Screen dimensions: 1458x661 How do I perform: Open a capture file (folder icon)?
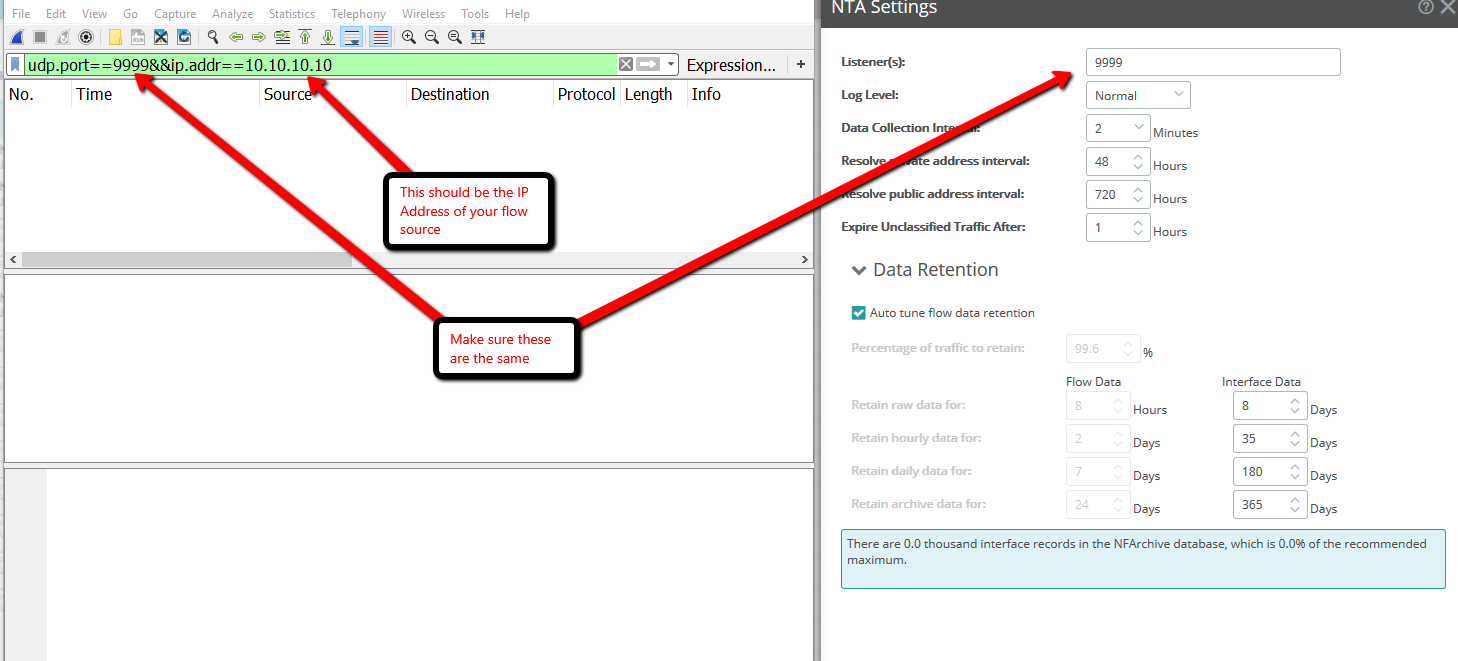[115, 37]
